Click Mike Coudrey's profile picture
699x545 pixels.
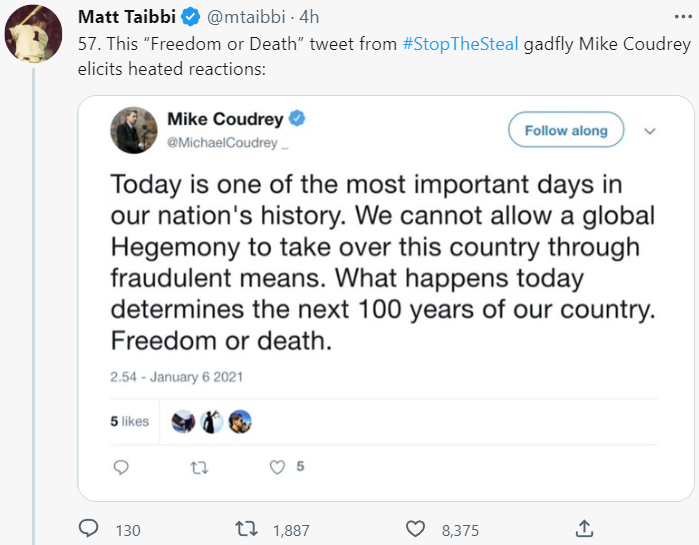pyautogui.click(x=133, y=130)
